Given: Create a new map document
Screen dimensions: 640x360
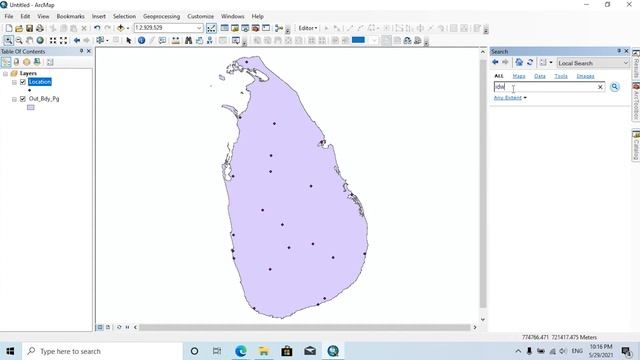Looking at the screenshot, I should pyautogui.click(x=9, y=28).
